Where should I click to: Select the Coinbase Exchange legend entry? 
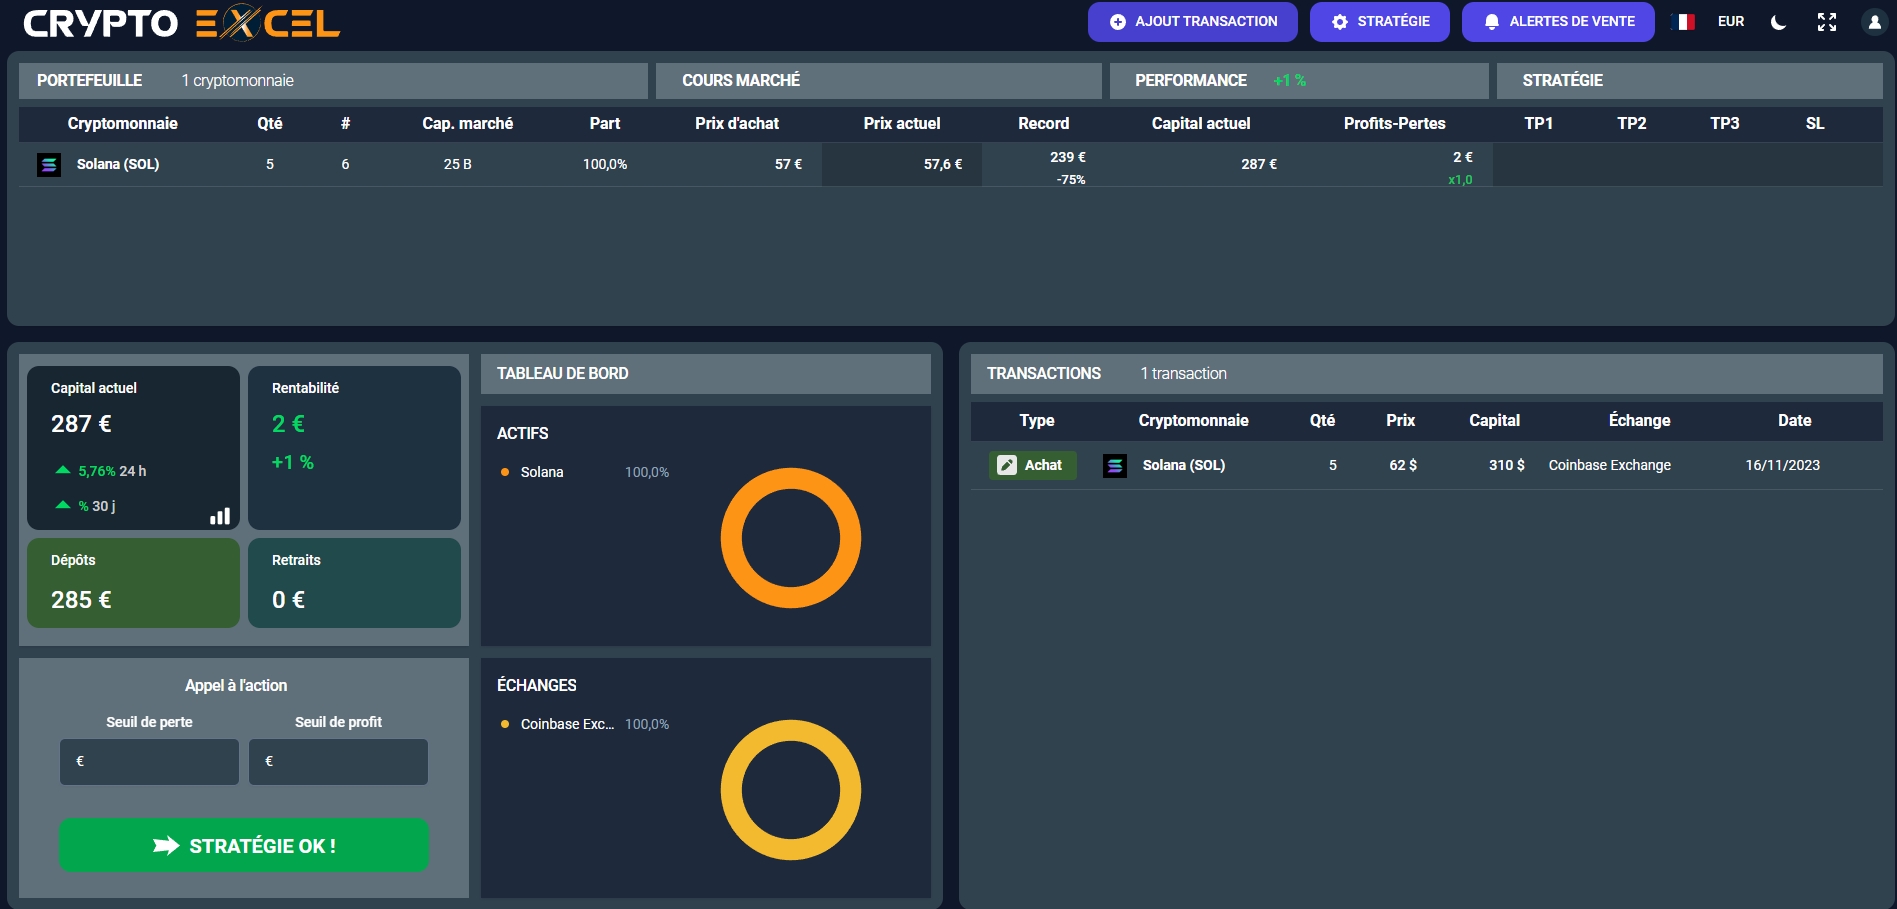pos(566,724)
